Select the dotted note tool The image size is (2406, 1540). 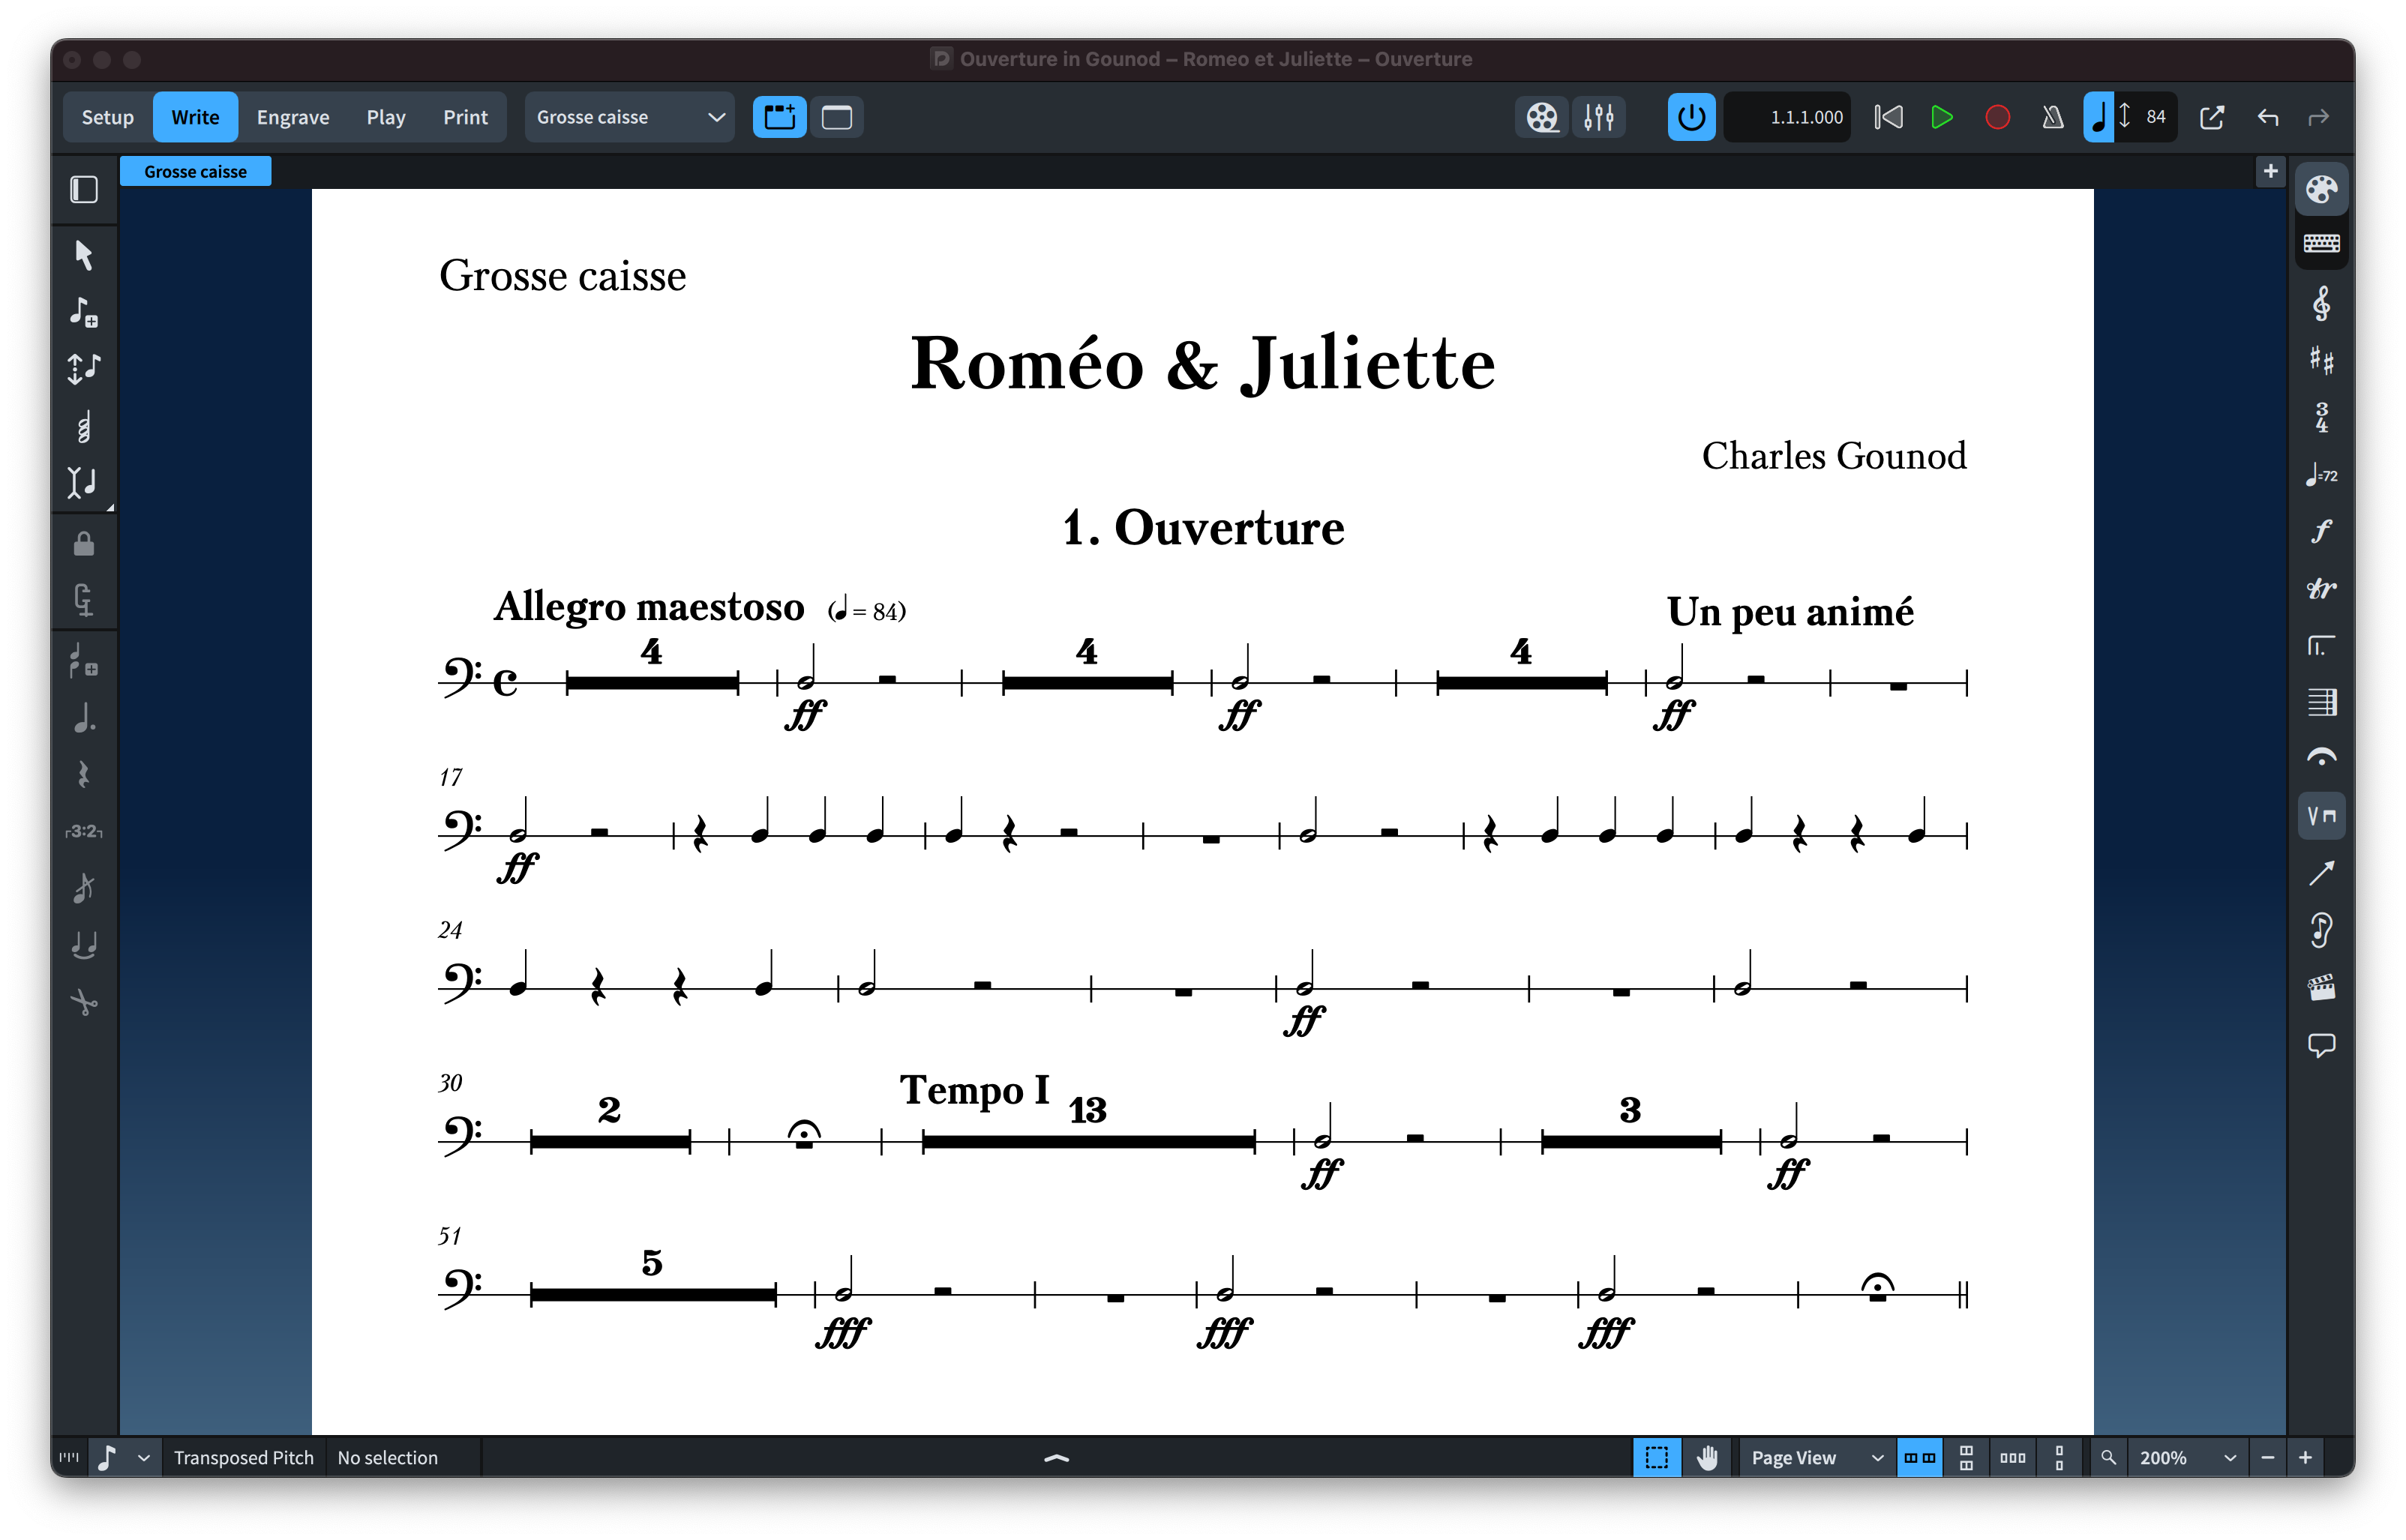84,718
